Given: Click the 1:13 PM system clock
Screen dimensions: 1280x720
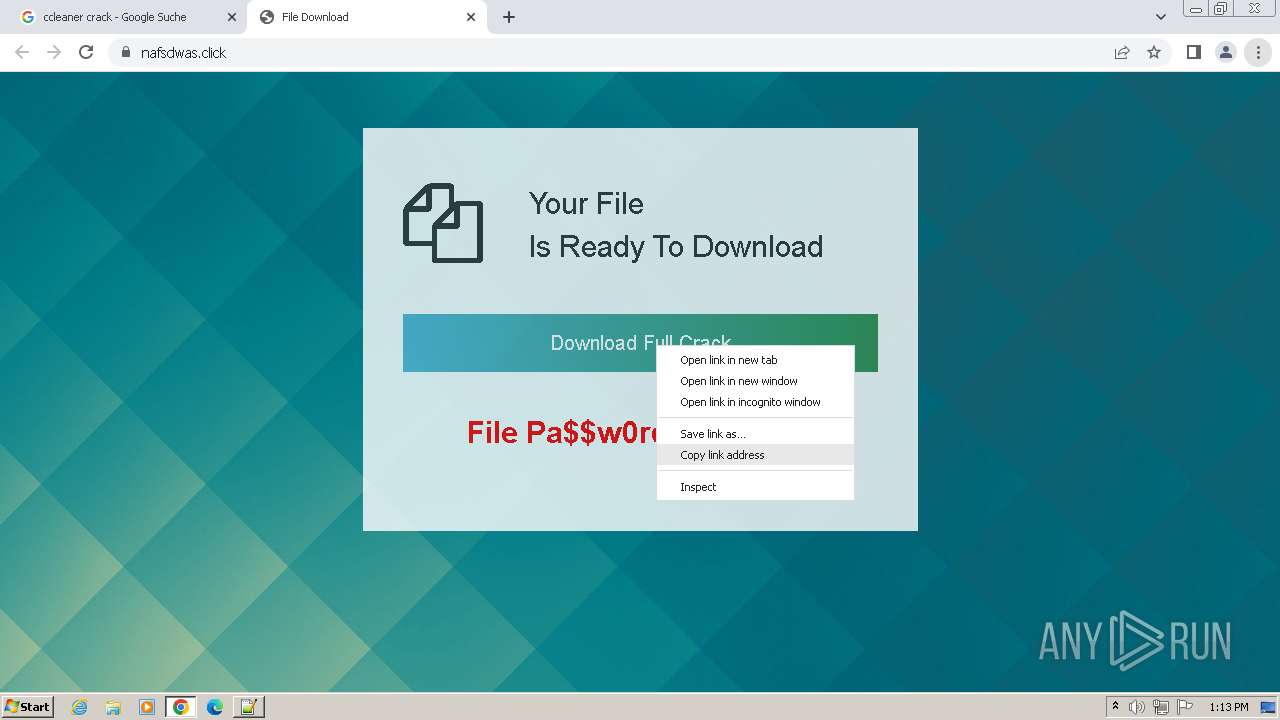Looking at the screenshot, I should [x=1229, y=707].
